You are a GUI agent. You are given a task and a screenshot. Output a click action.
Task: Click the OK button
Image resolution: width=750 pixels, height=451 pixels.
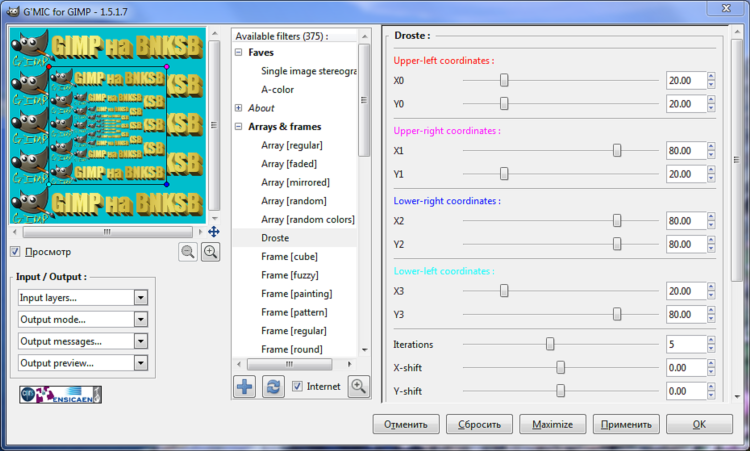point(699,424)
